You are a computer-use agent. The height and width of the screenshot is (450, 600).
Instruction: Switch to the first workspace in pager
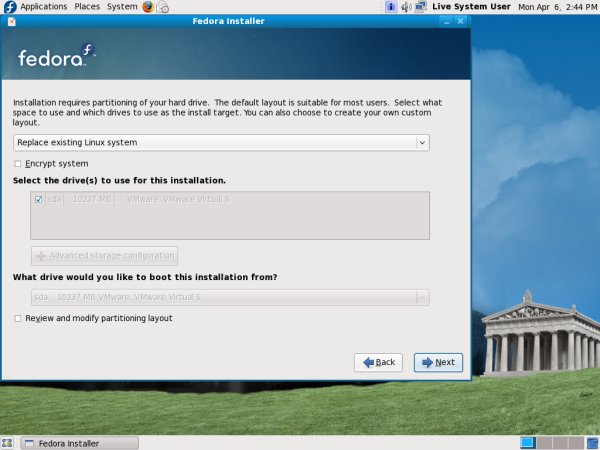pos(528,443)
